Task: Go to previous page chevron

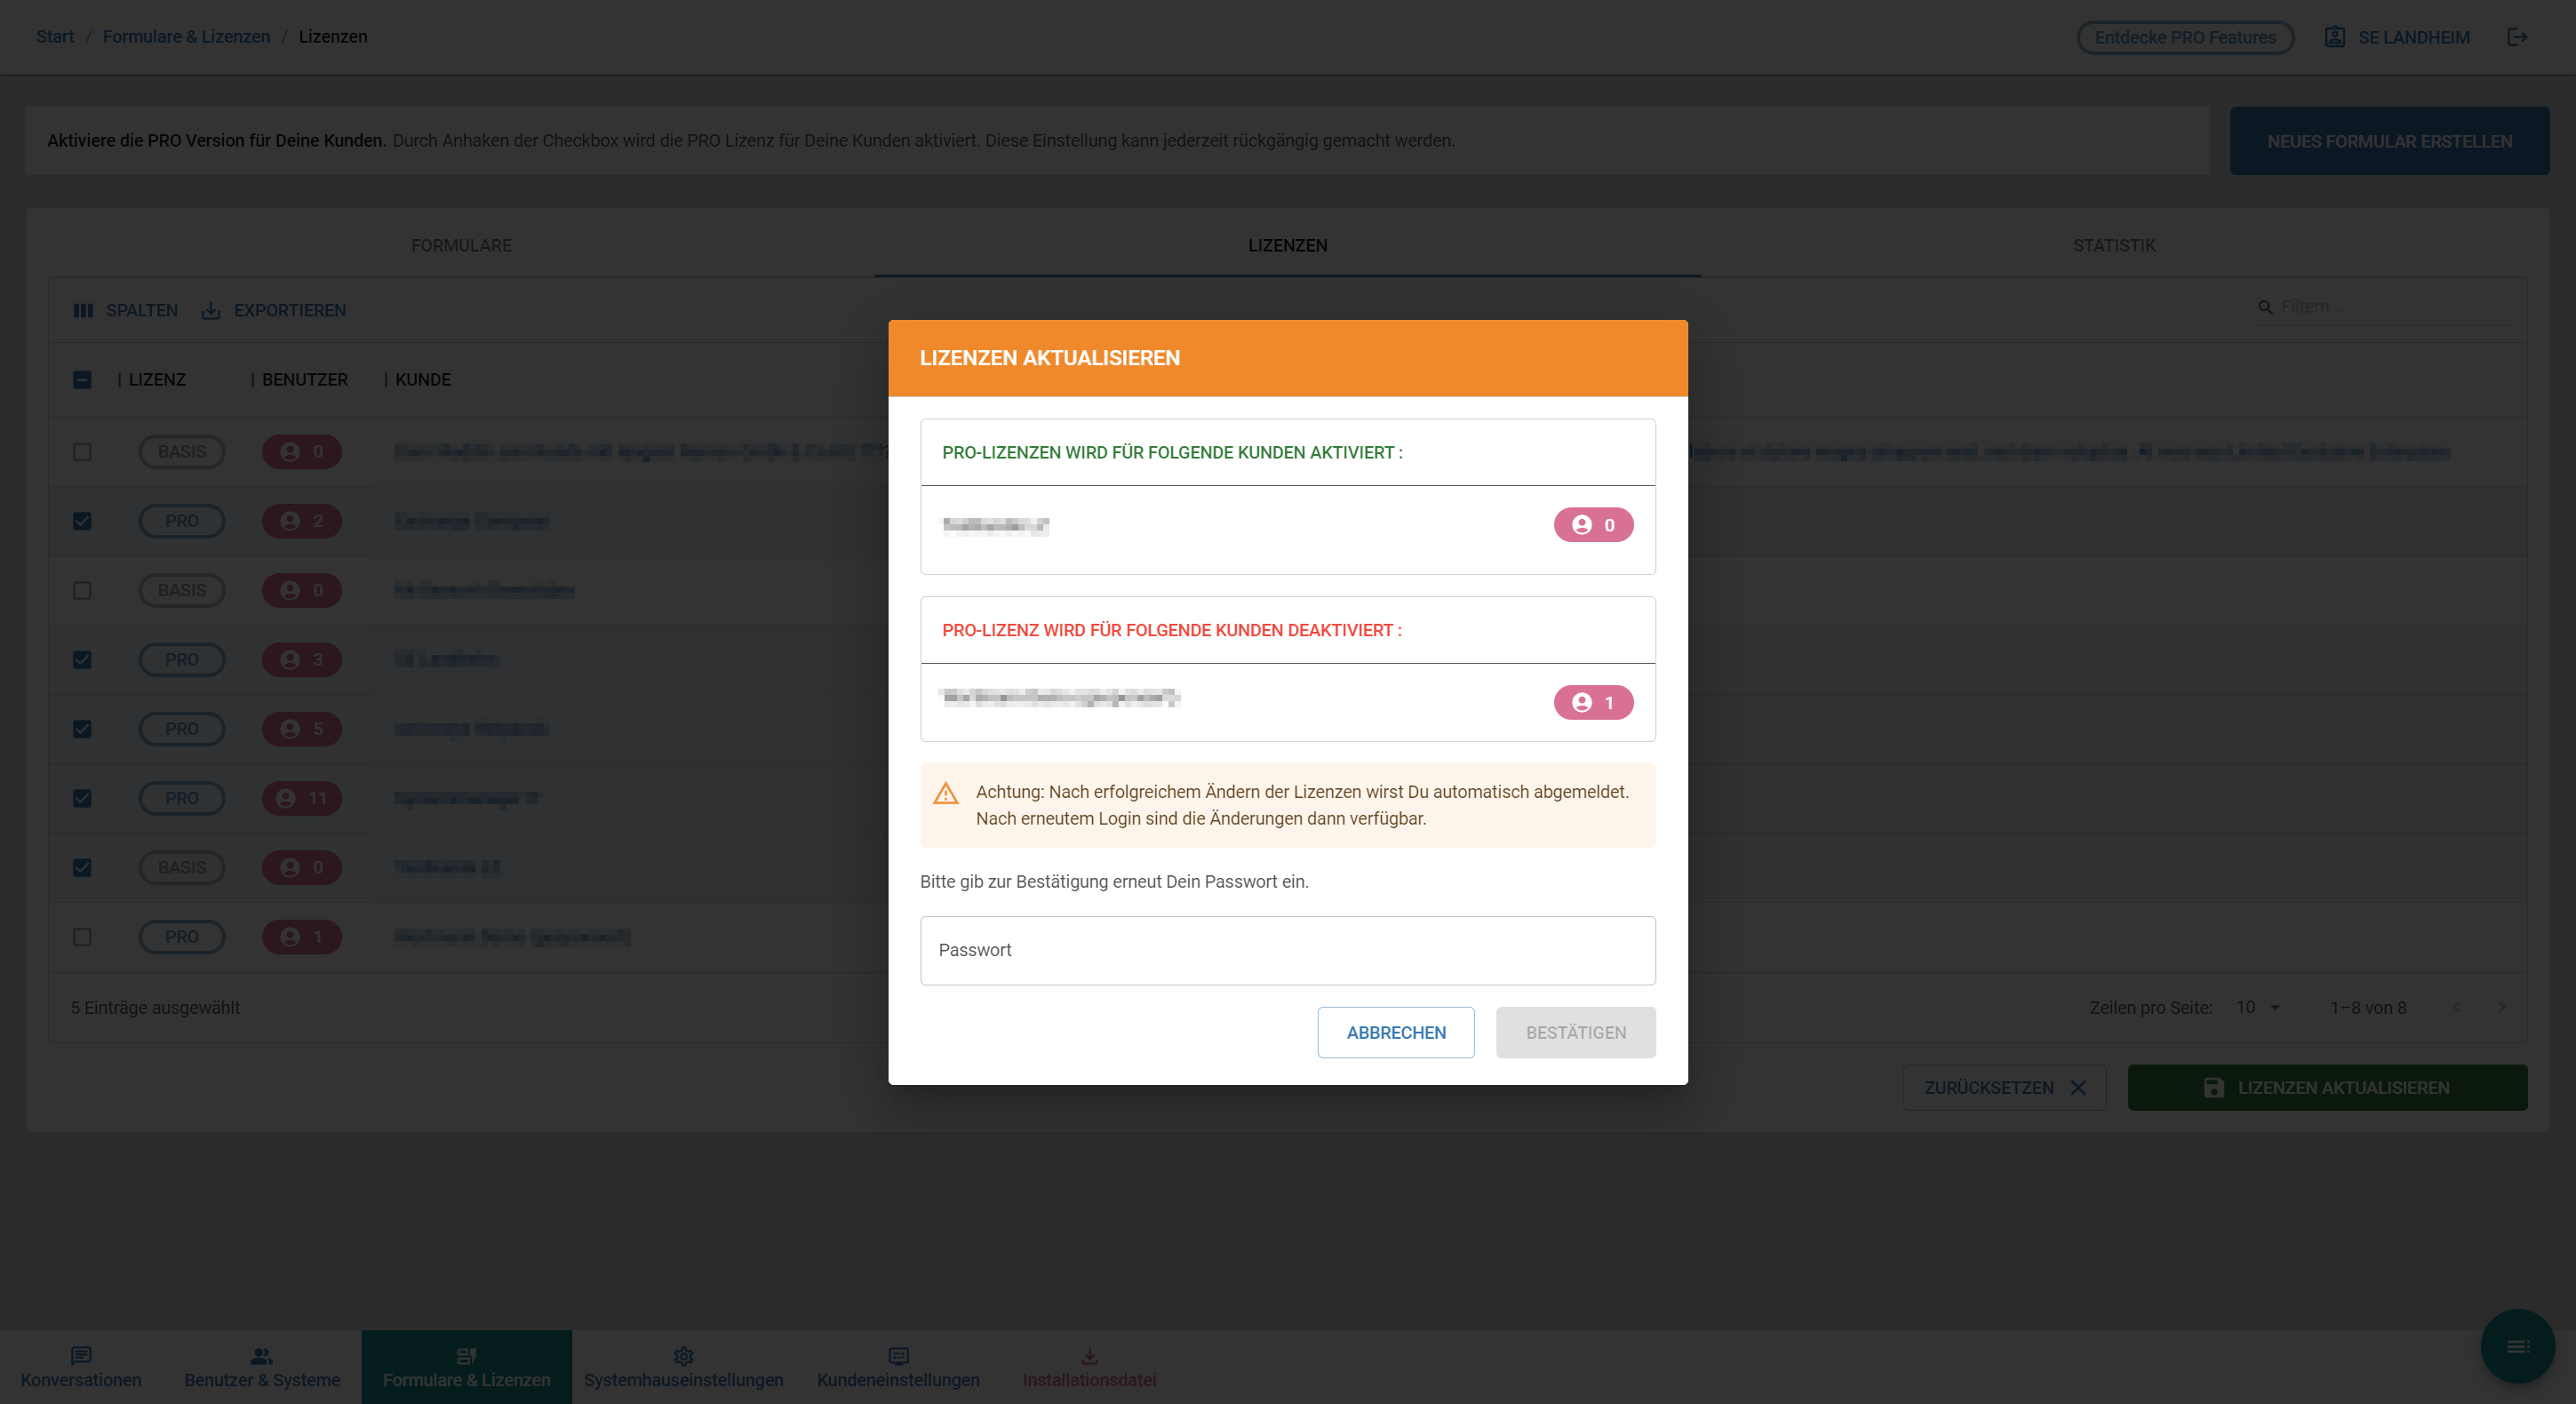Action: tap(2456, 1007)
